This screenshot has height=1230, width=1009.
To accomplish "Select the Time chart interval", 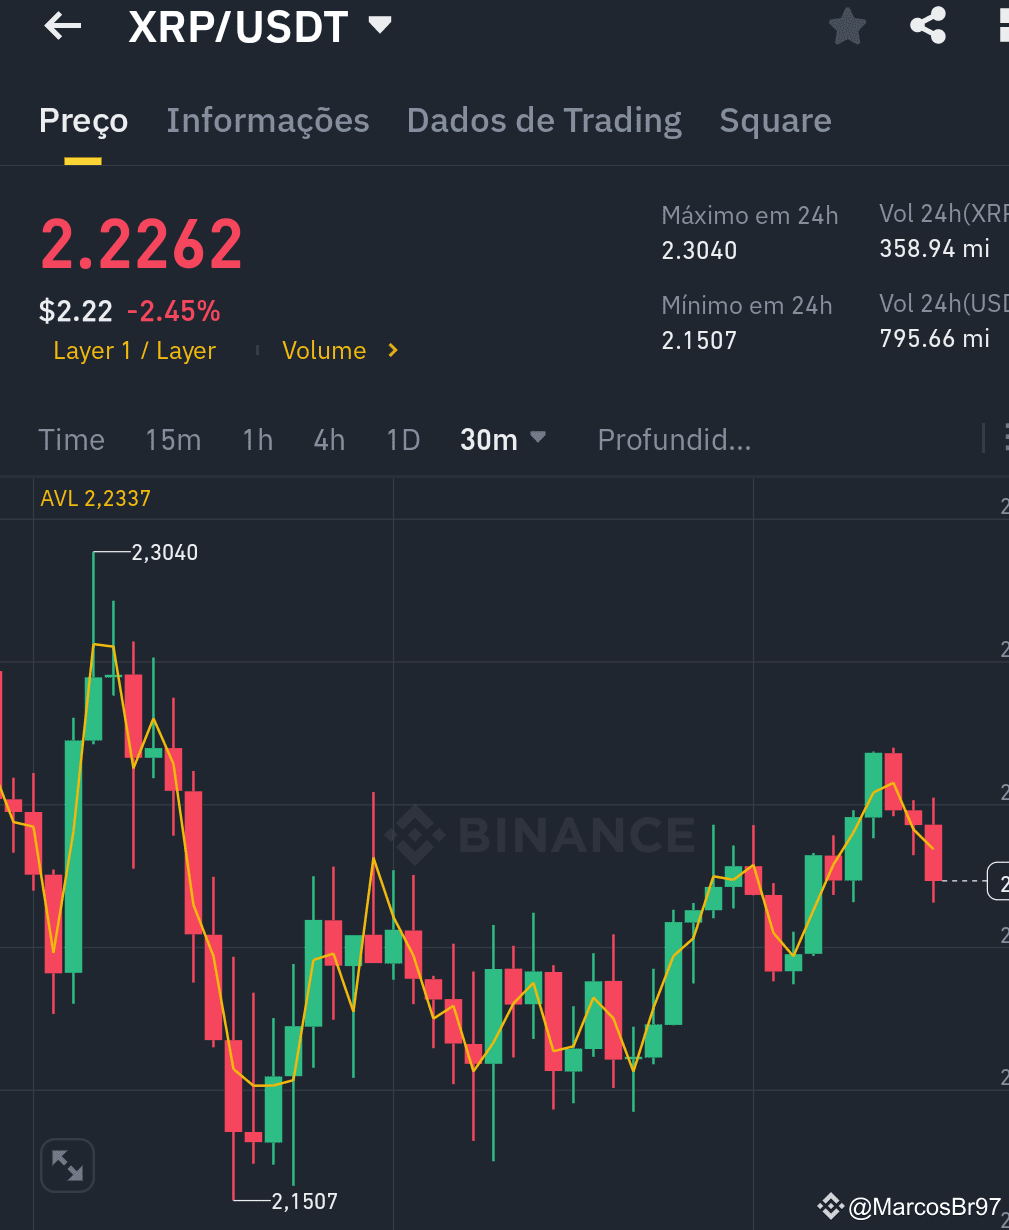I will [71, 440].
